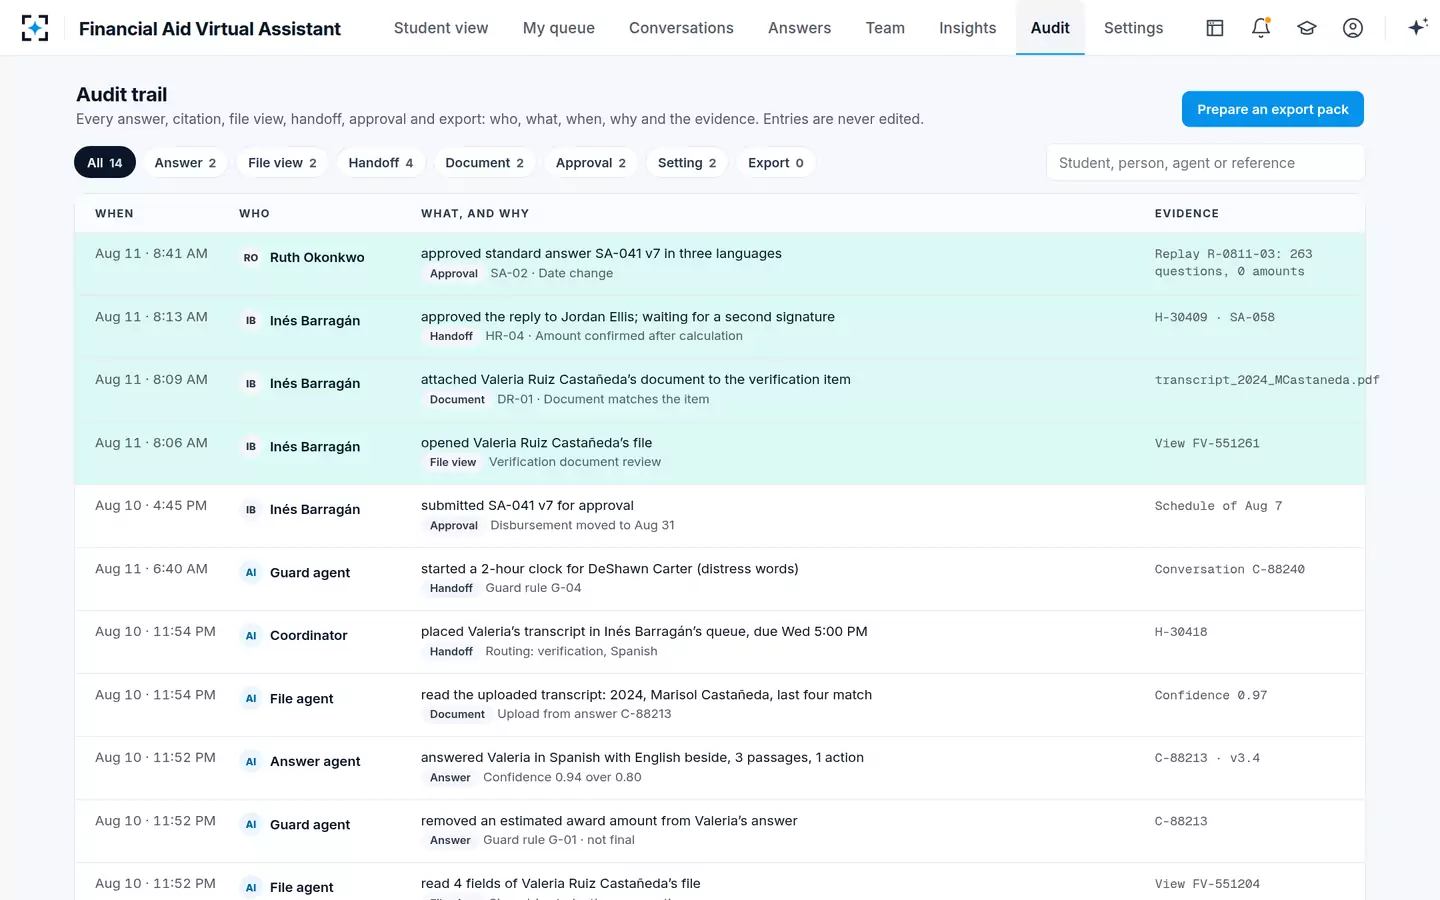The image size is (1440, 900).
Task: Open the Answers tab
Action: (799, 28)
